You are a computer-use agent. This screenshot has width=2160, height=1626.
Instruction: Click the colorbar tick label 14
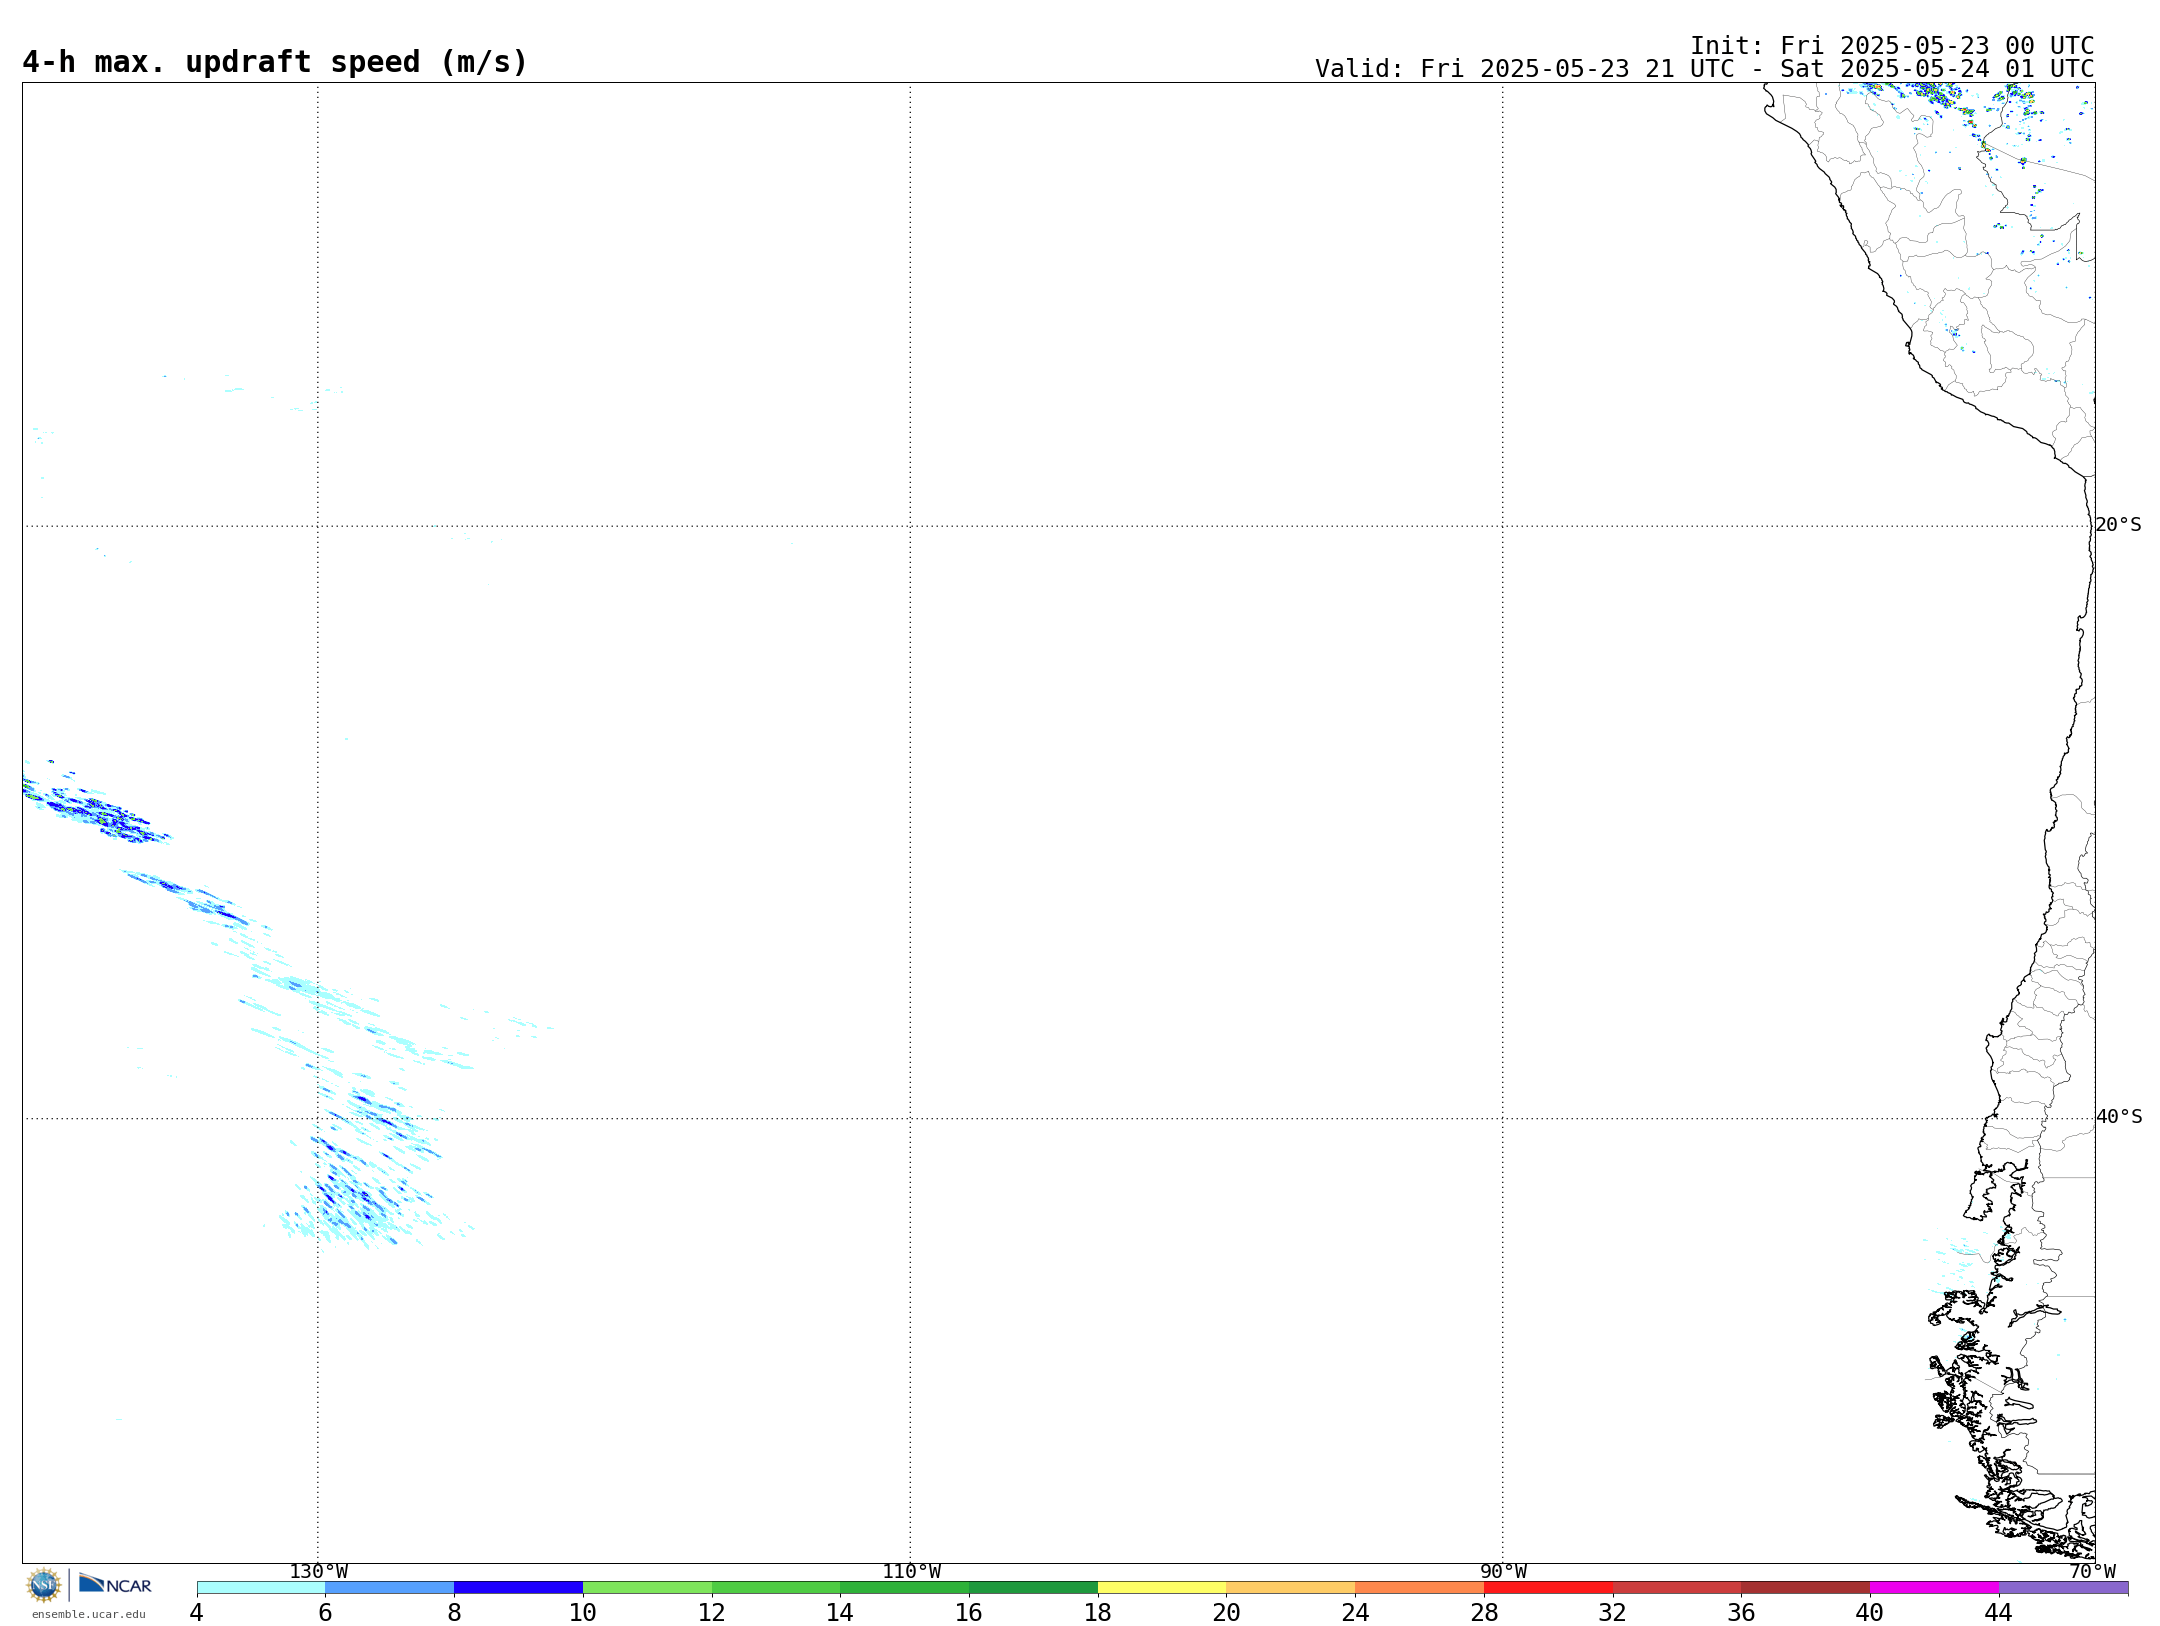(x=840, y=1613)
